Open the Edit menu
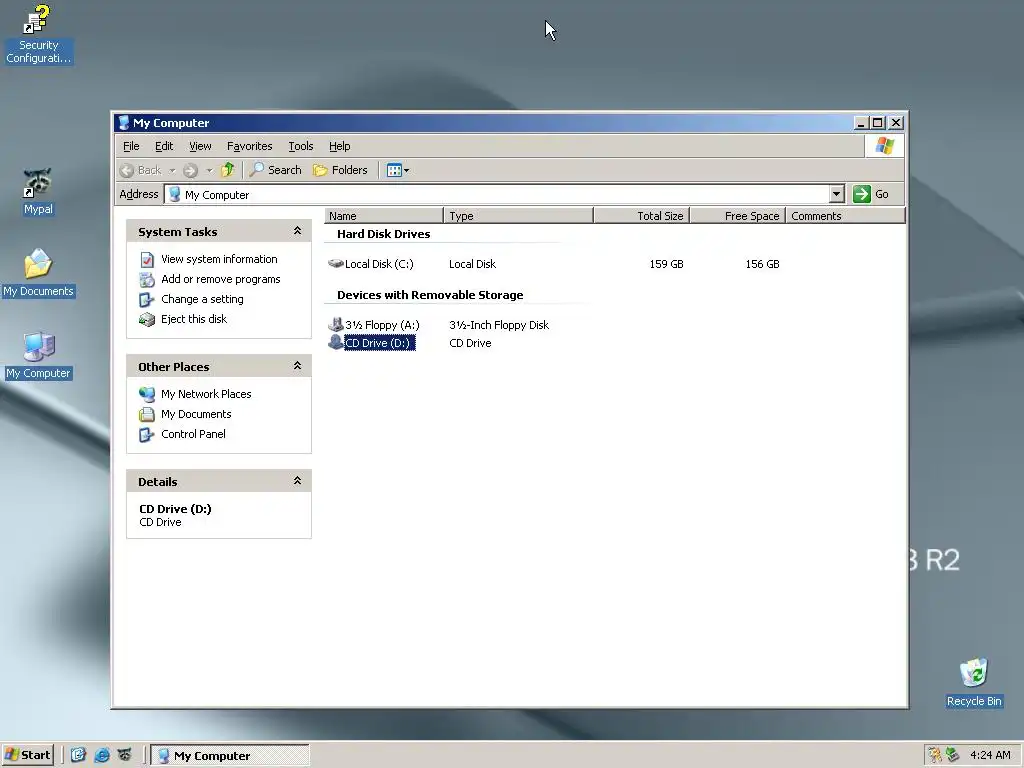This screenshot has width=1024, height=768. (x=164, y=146)
